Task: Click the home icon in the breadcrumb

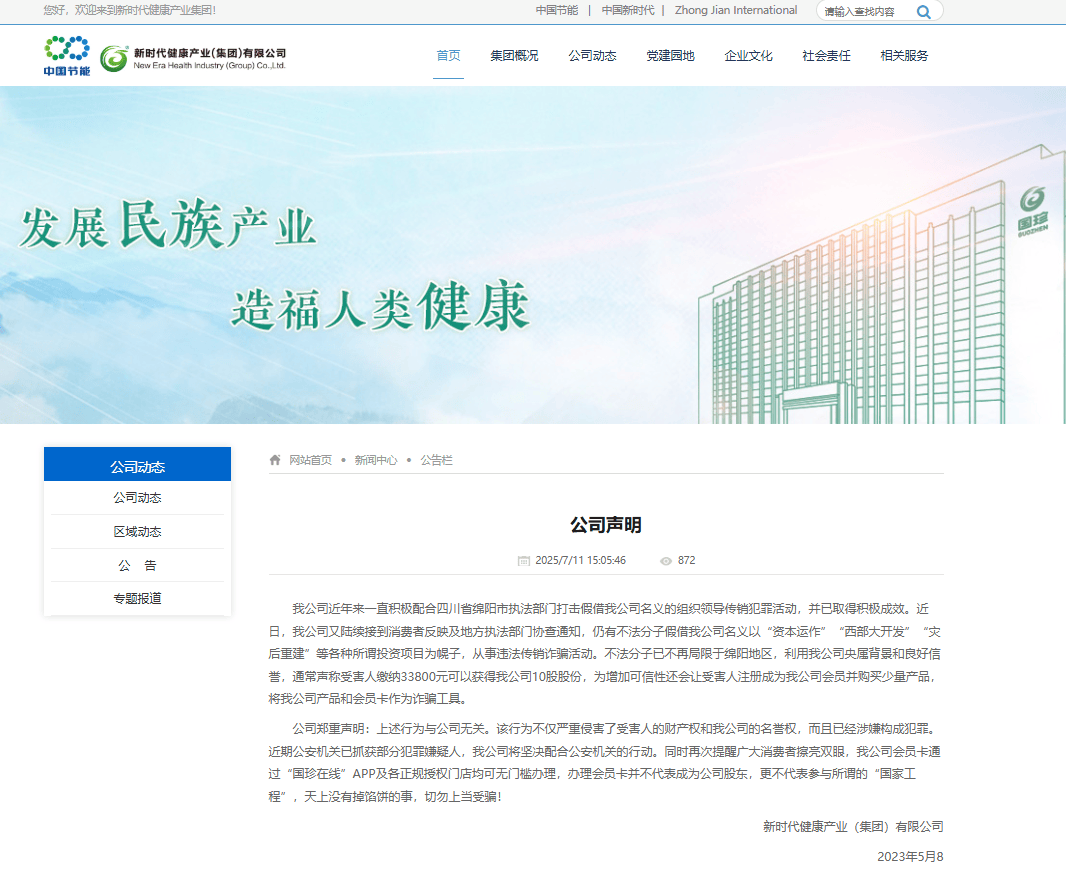Action: 275,460
